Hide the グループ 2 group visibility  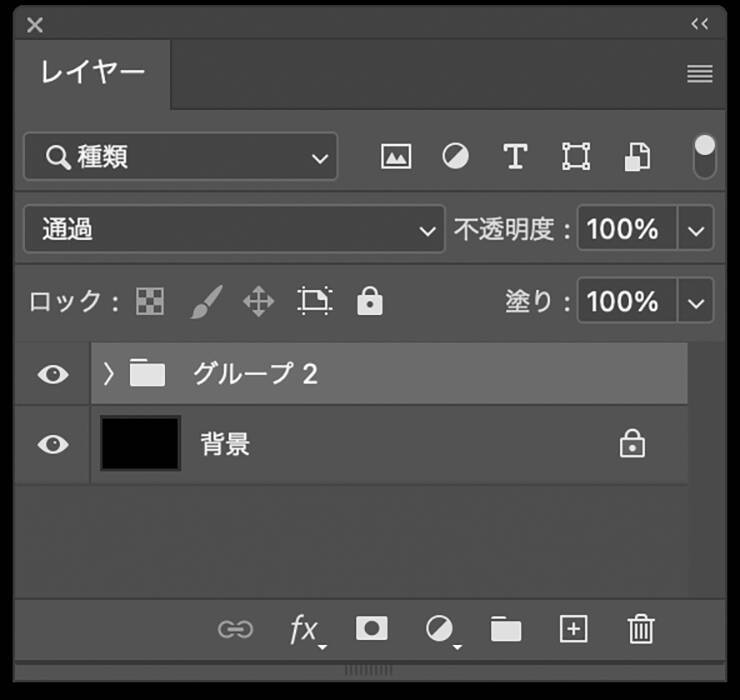53,374
